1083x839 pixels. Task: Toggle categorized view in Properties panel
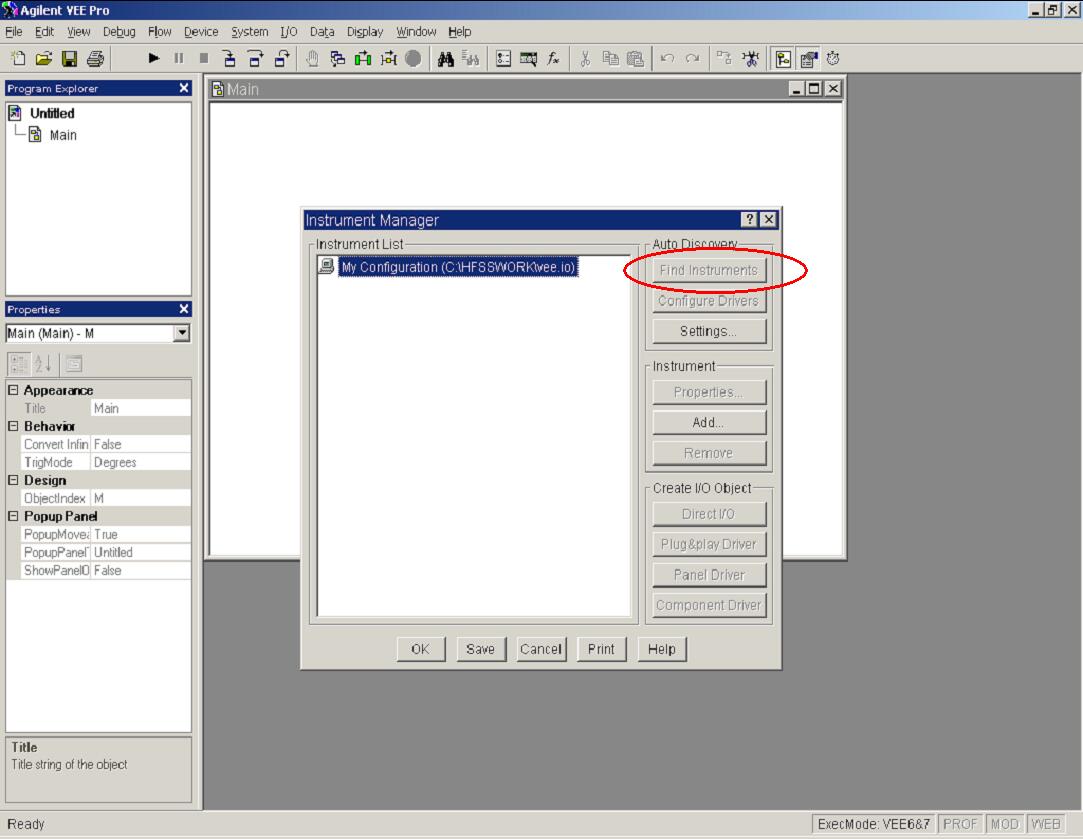click(x=19, y=364)
